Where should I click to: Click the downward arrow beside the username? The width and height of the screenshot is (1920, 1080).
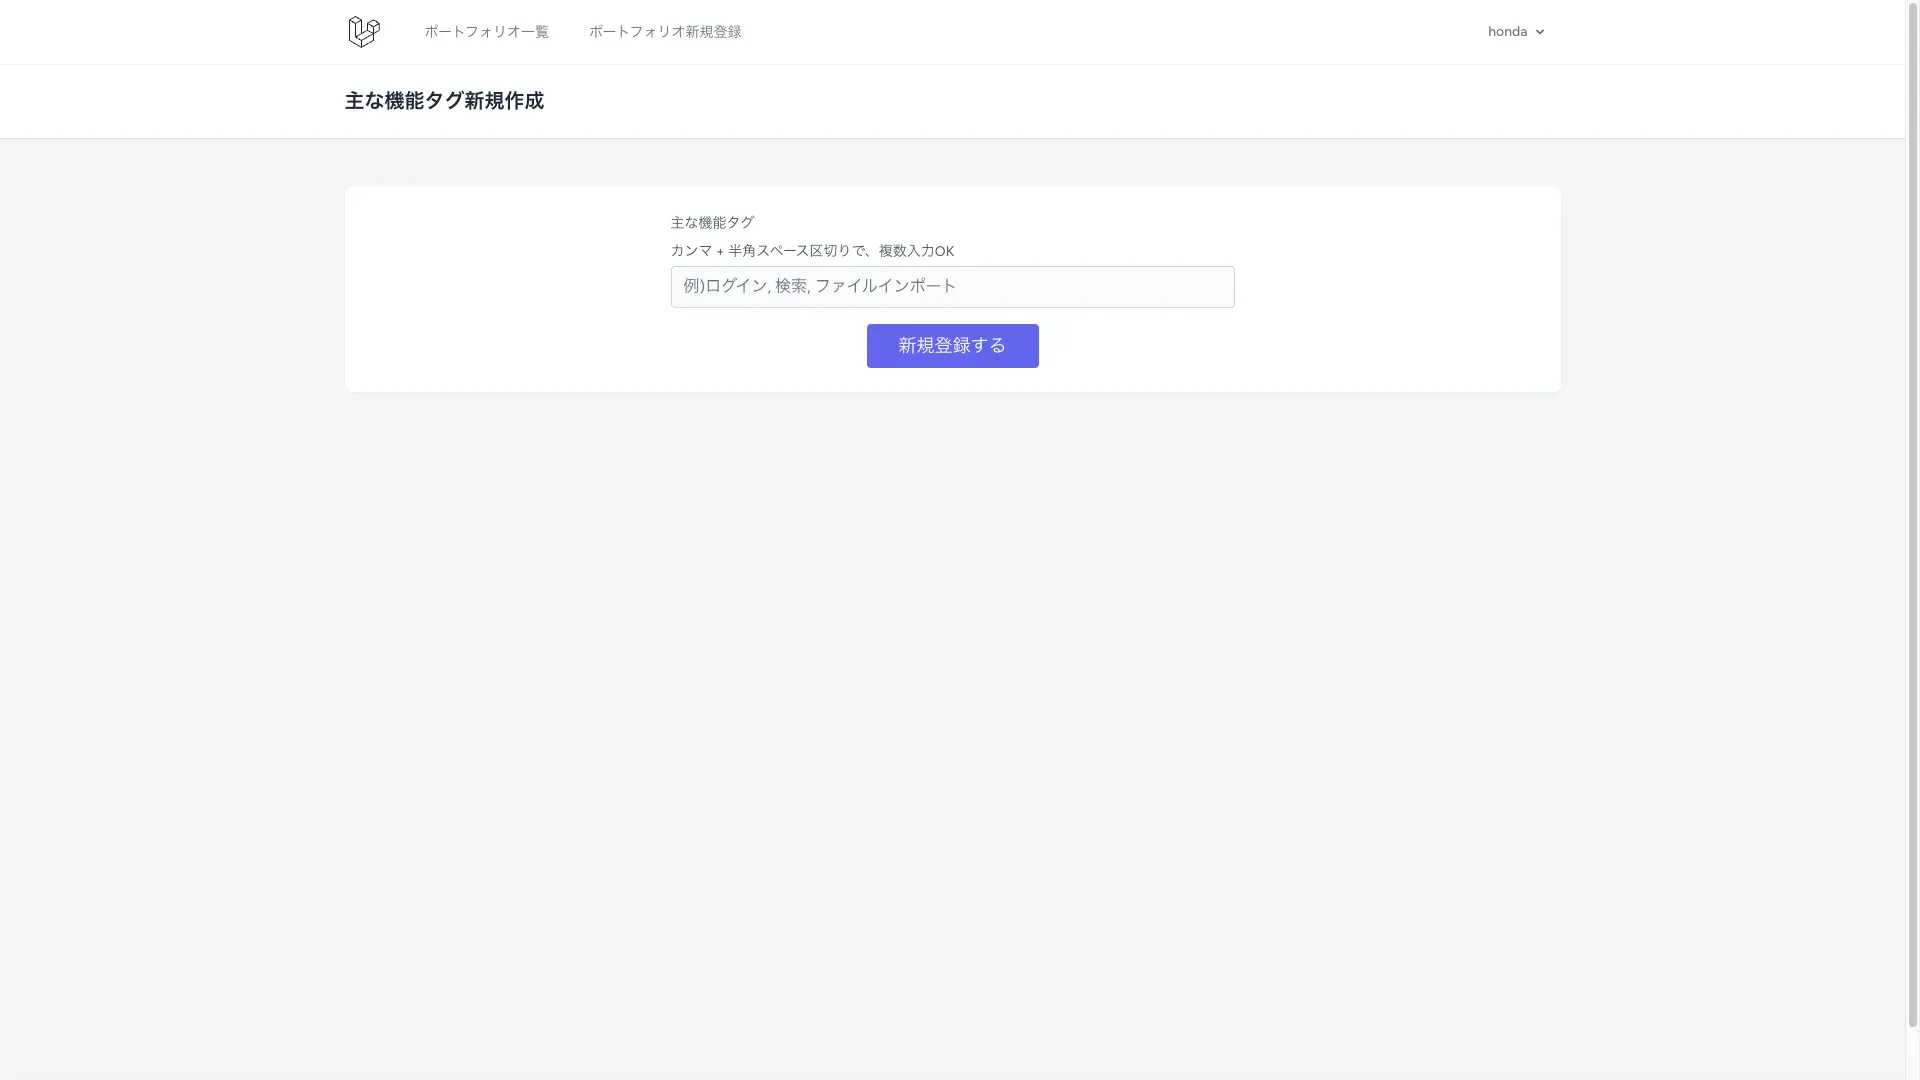click(1540, 31)
